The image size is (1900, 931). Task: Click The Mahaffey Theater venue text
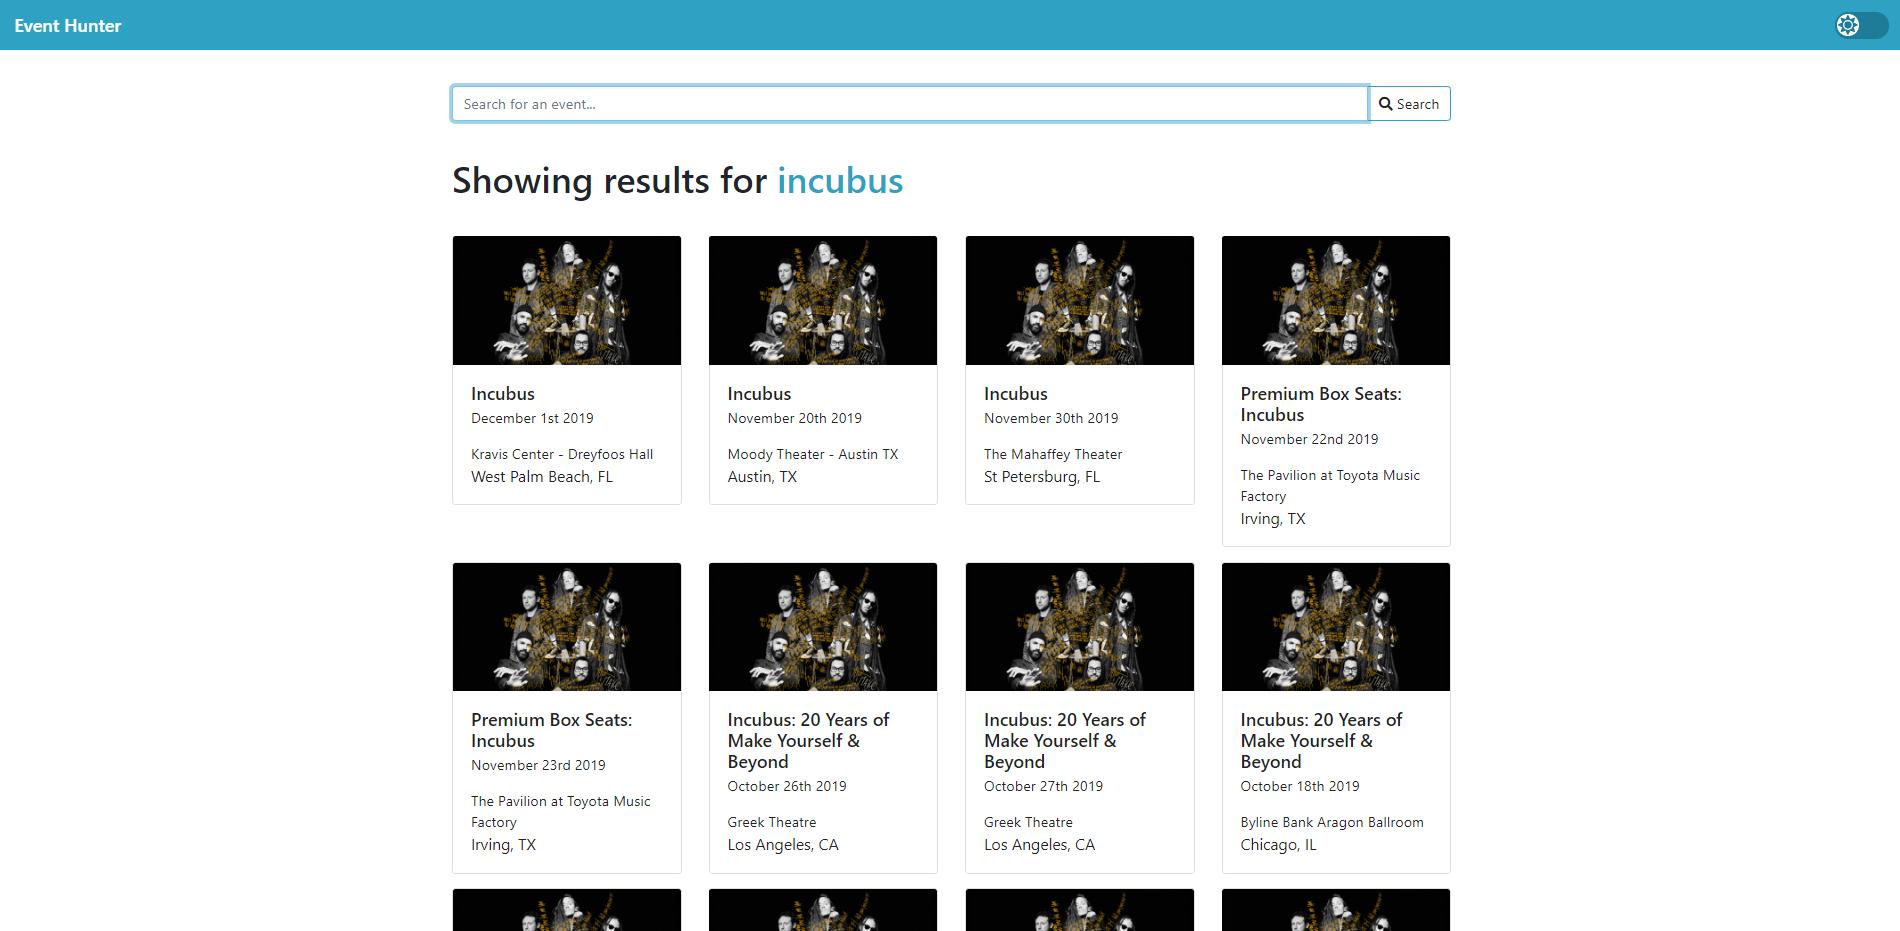[x=1053, y=454]
